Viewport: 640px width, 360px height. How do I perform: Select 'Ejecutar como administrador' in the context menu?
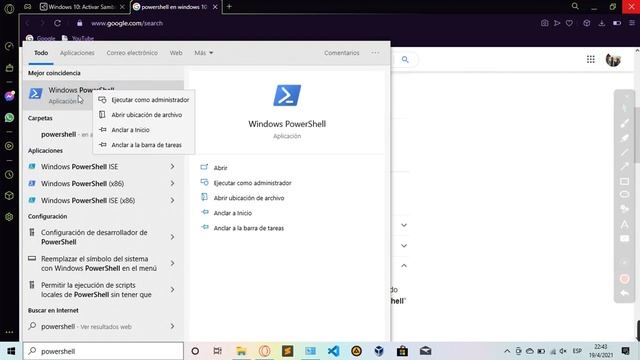144,100
